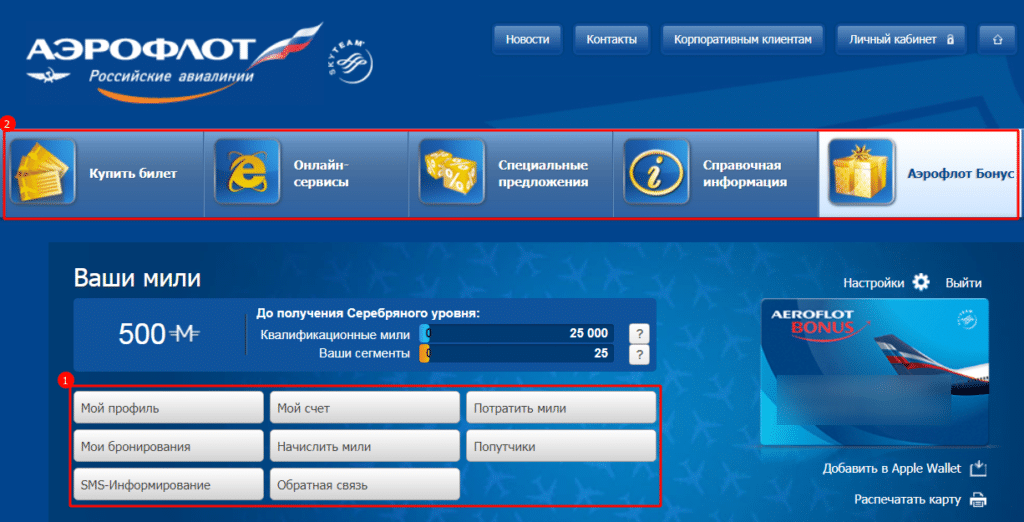This screenshot has width=1024, height=522.
Task: Click the question mark beside Квалификационные мили
Action: tap(639, 334)
